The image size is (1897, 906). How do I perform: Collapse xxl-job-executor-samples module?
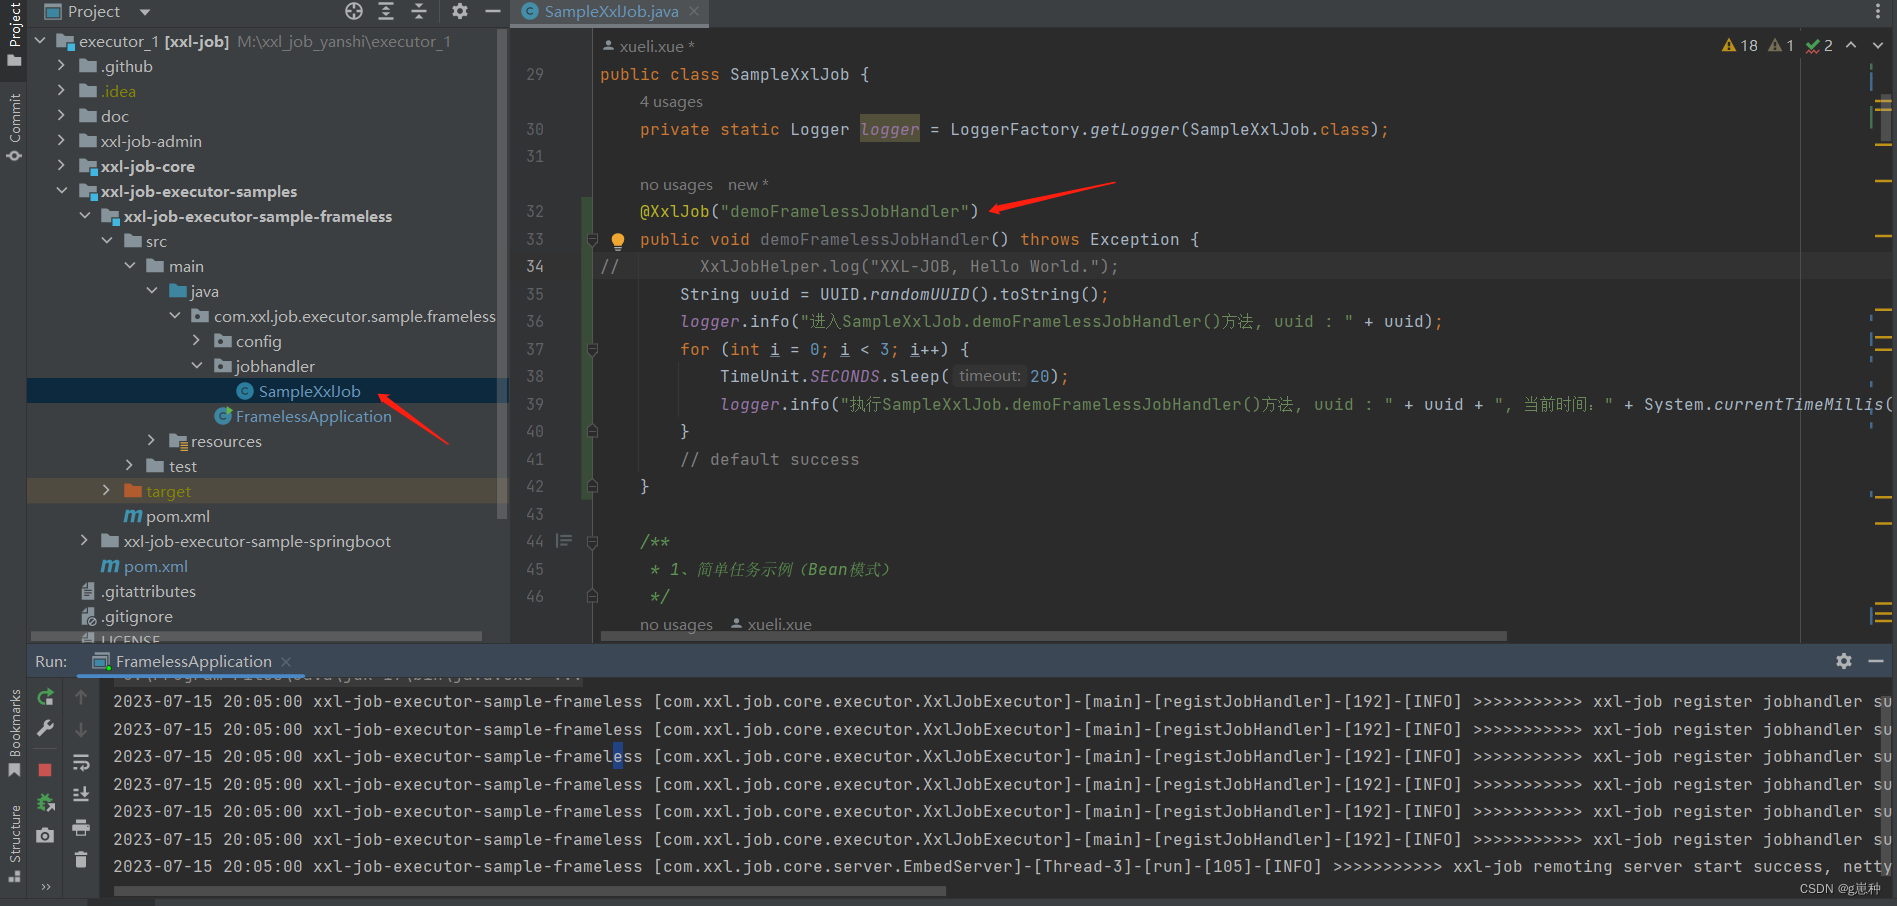pyautogui.click(x=61, y=191)
